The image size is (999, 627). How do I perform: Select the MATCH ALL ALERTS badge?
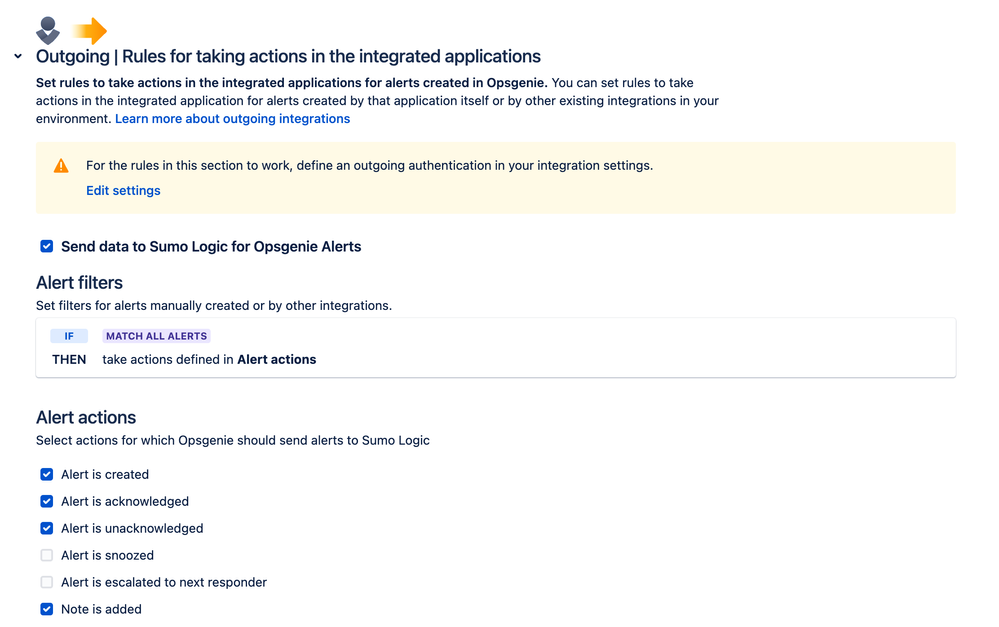click(x=156, y=336)
